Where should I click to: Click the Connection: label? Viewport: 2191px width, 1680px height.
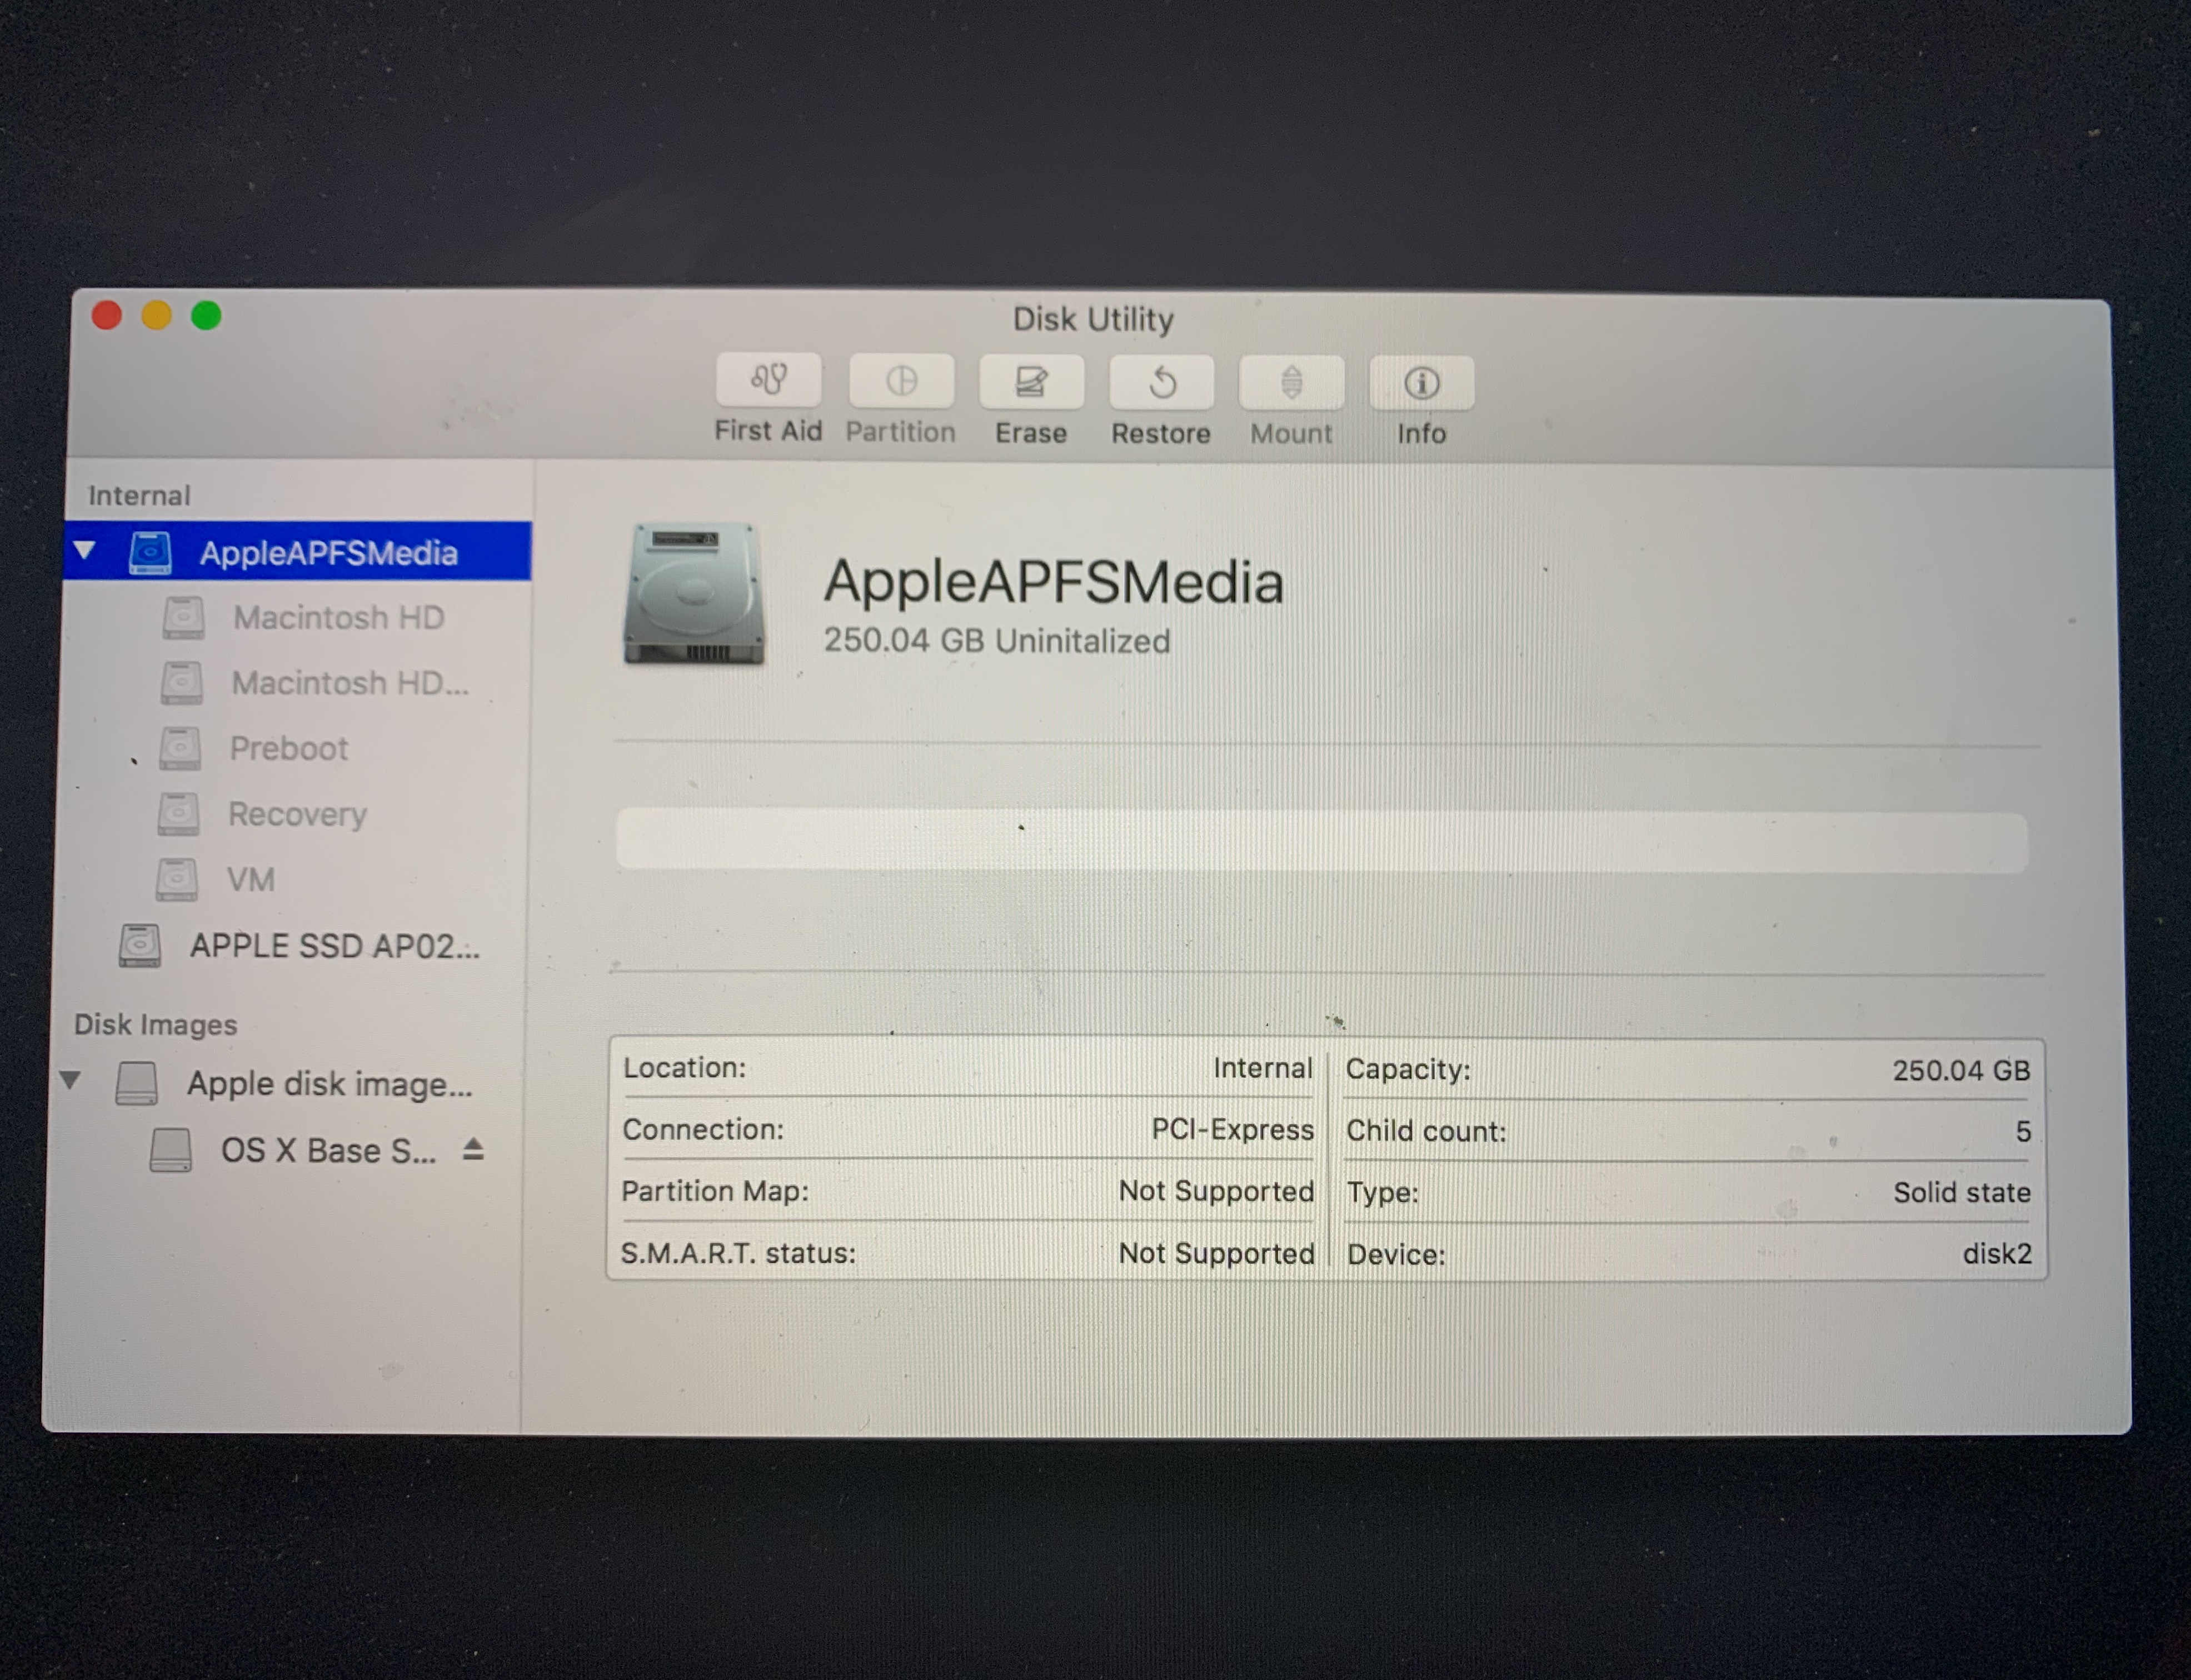point(703,1130)
